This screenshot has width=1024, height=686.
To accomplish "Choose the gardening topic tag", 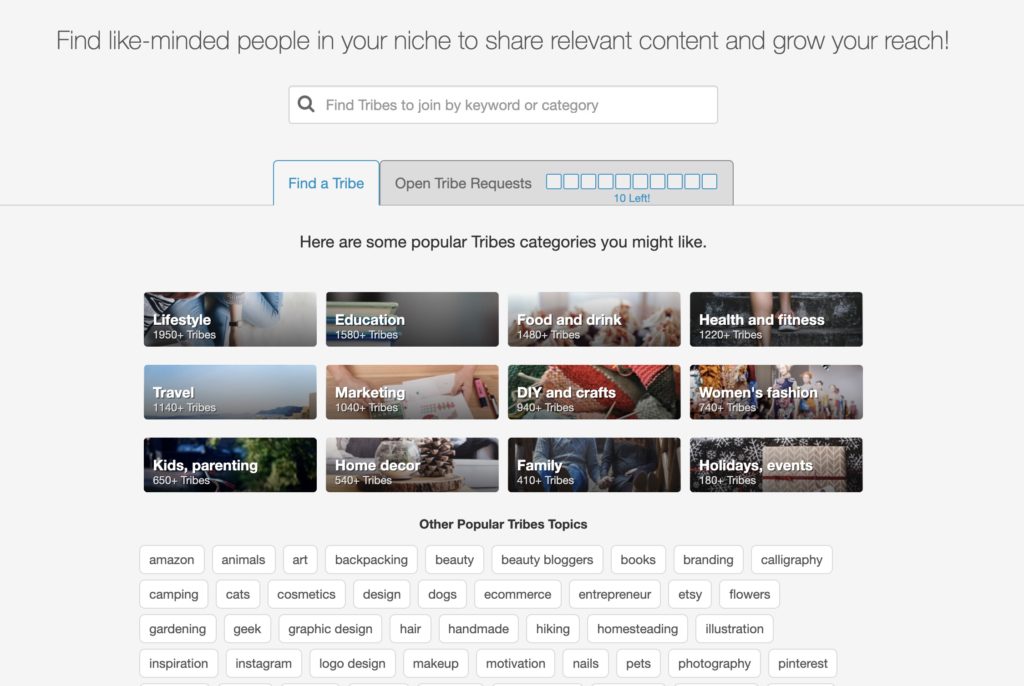I will pyautogui.click(x=178, y=629).
